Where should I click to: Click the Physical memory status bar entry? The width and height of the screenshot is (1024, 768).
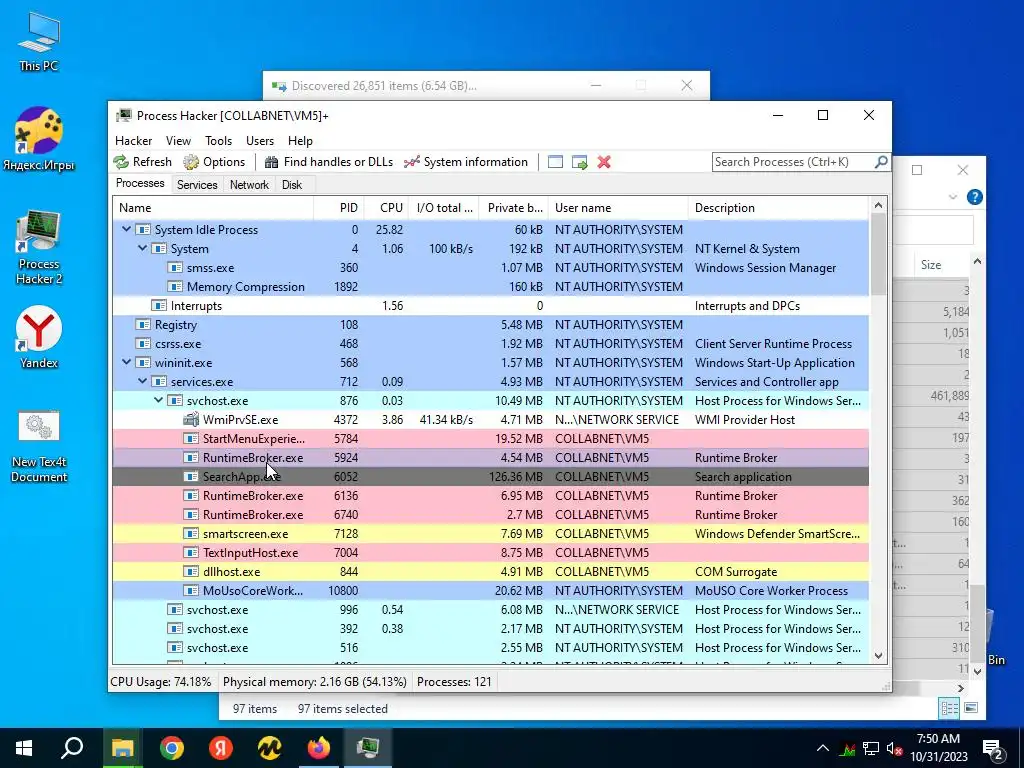314,682
